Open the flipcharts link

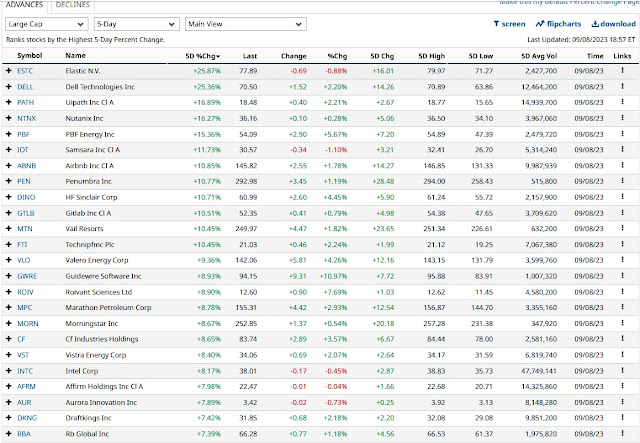point(558,24)
